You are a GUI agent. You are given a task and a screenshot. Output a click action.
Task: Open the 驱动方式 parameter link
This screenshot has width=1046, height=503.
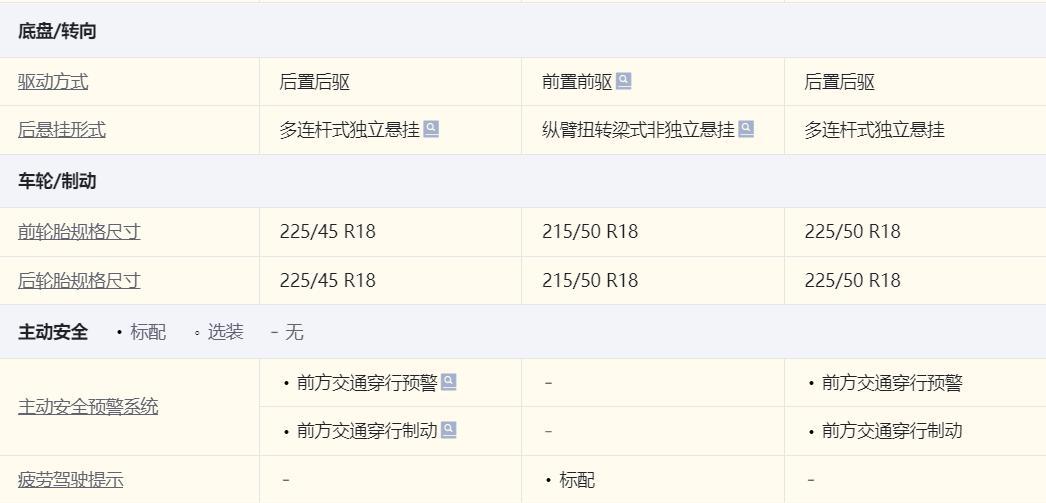click(53, 82)
